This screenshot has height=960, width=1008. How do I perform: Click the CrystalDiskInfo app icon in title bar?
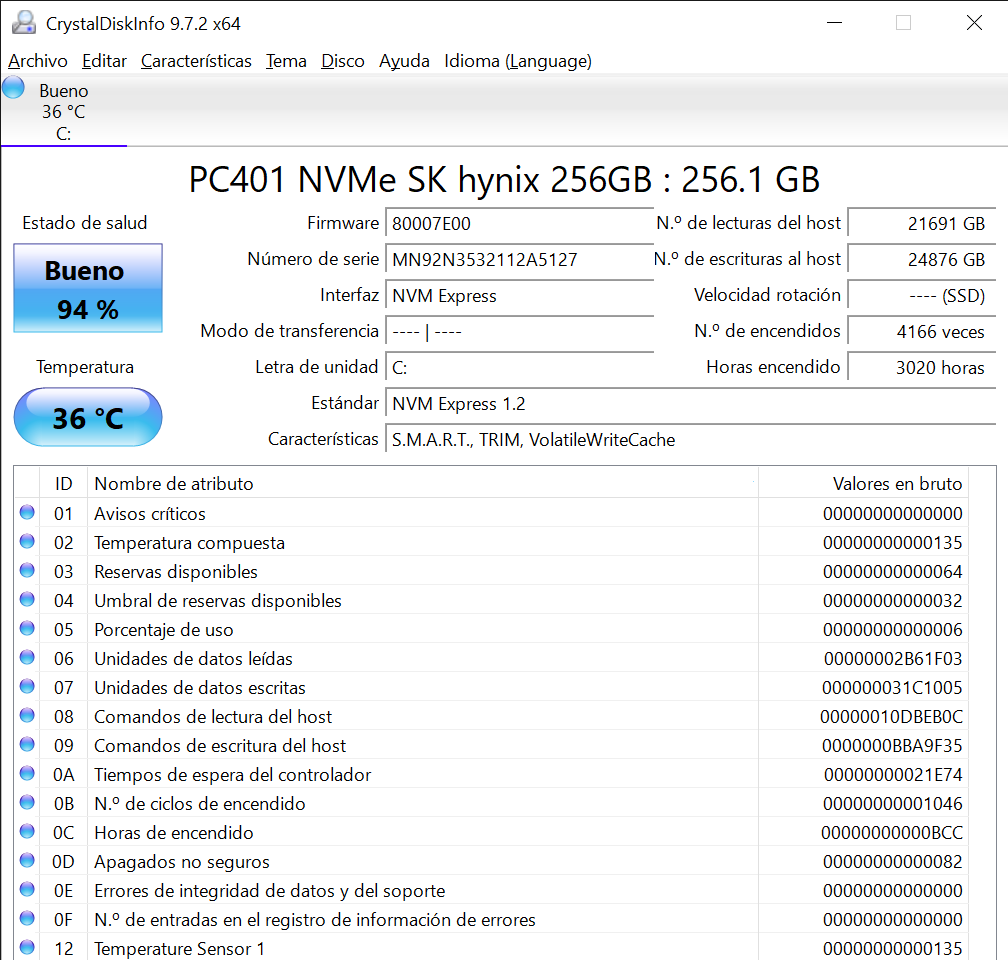pyautogui.click(x=21, y=23)
